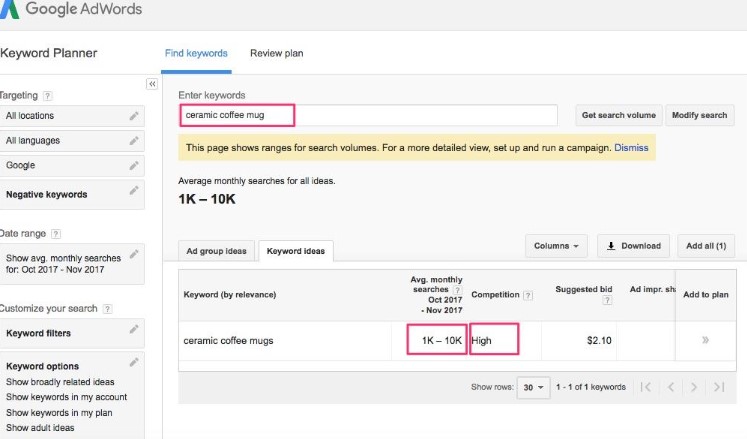The image size is (747, 439).
Task: Click the Get search volume button
Action: [618, 115]
